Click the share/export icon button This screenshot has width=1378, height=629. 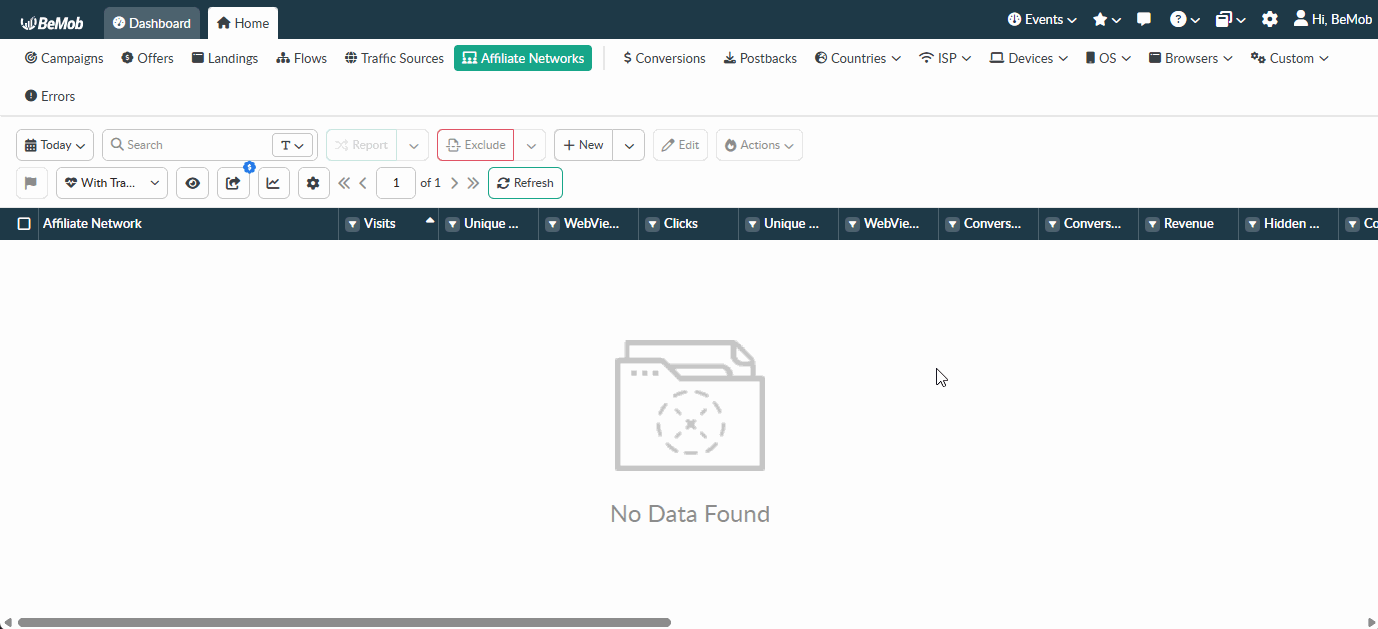click(233, 183)
